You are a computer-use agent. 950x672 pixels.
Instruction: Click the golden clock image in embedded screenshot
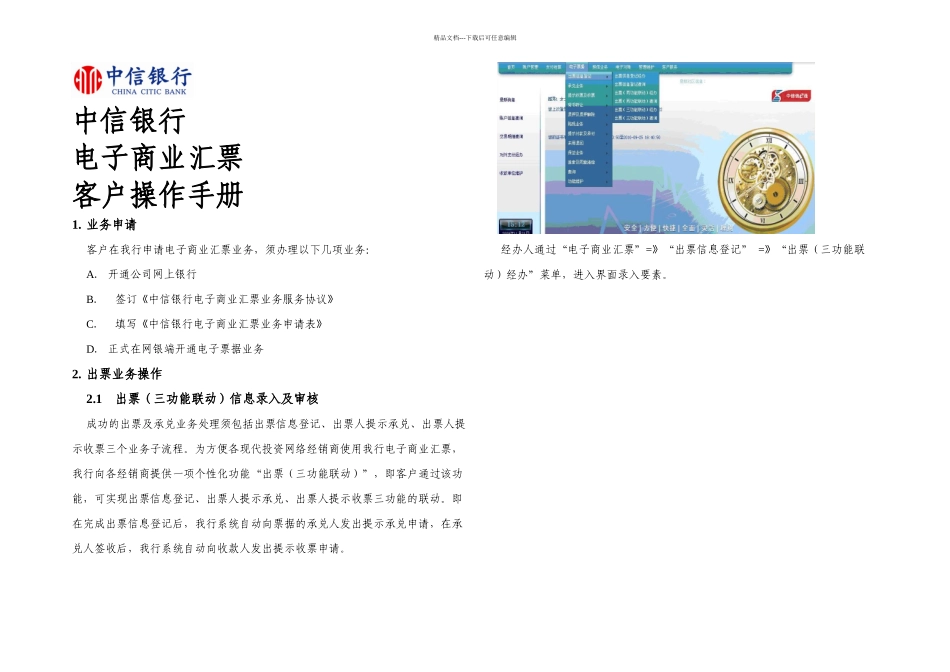pos(766,182)
